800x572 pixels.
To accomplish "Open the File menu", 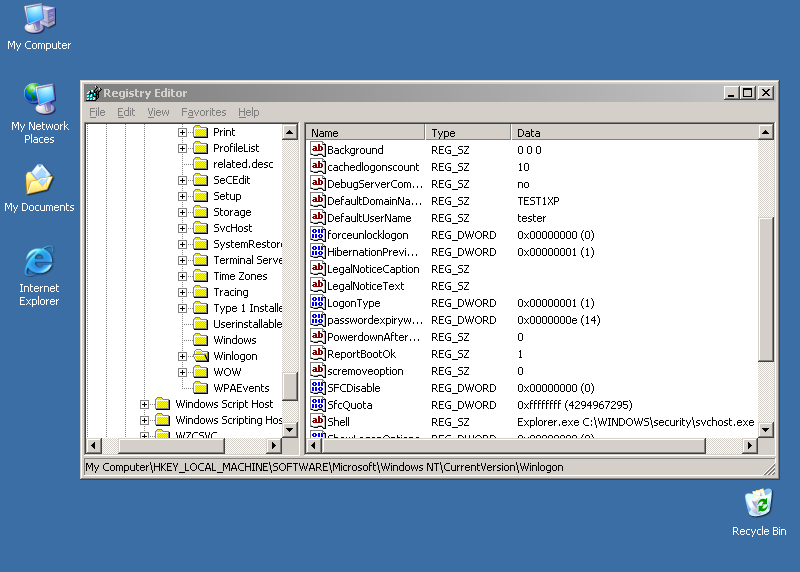I will click(x=97, y=112).
